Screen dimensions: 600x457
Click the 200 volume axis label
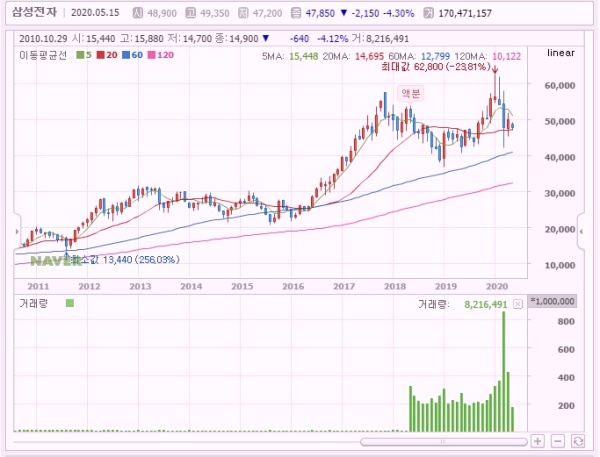566,405
